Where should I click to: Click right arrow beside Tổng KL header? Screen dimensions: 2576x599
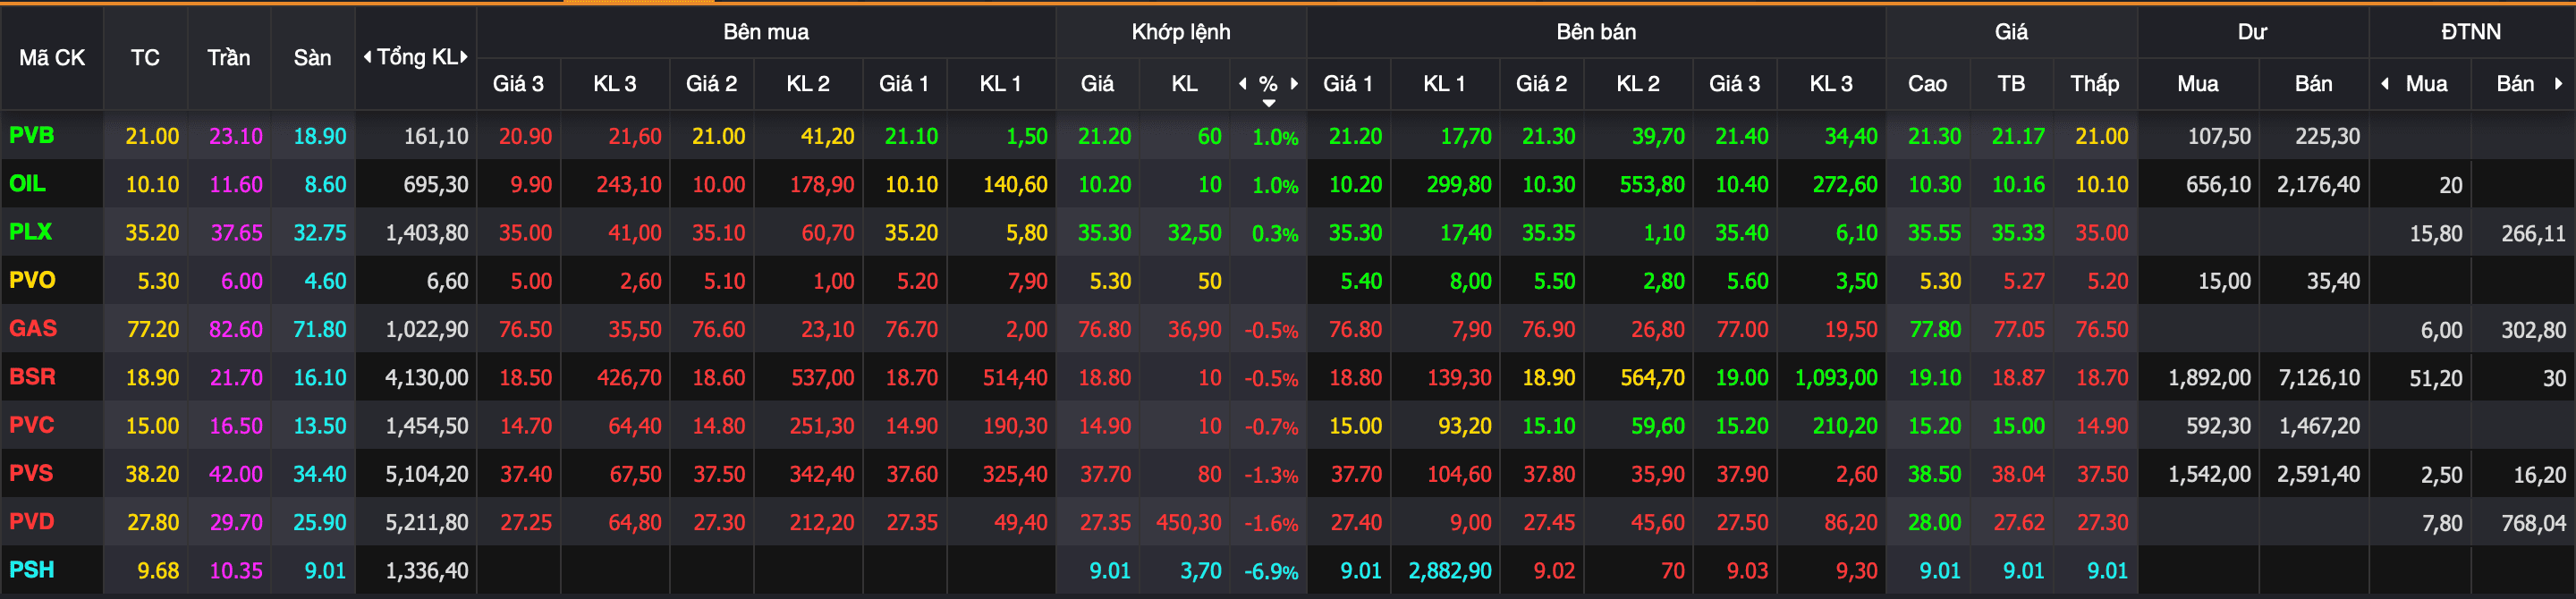(x=464, y=57)
